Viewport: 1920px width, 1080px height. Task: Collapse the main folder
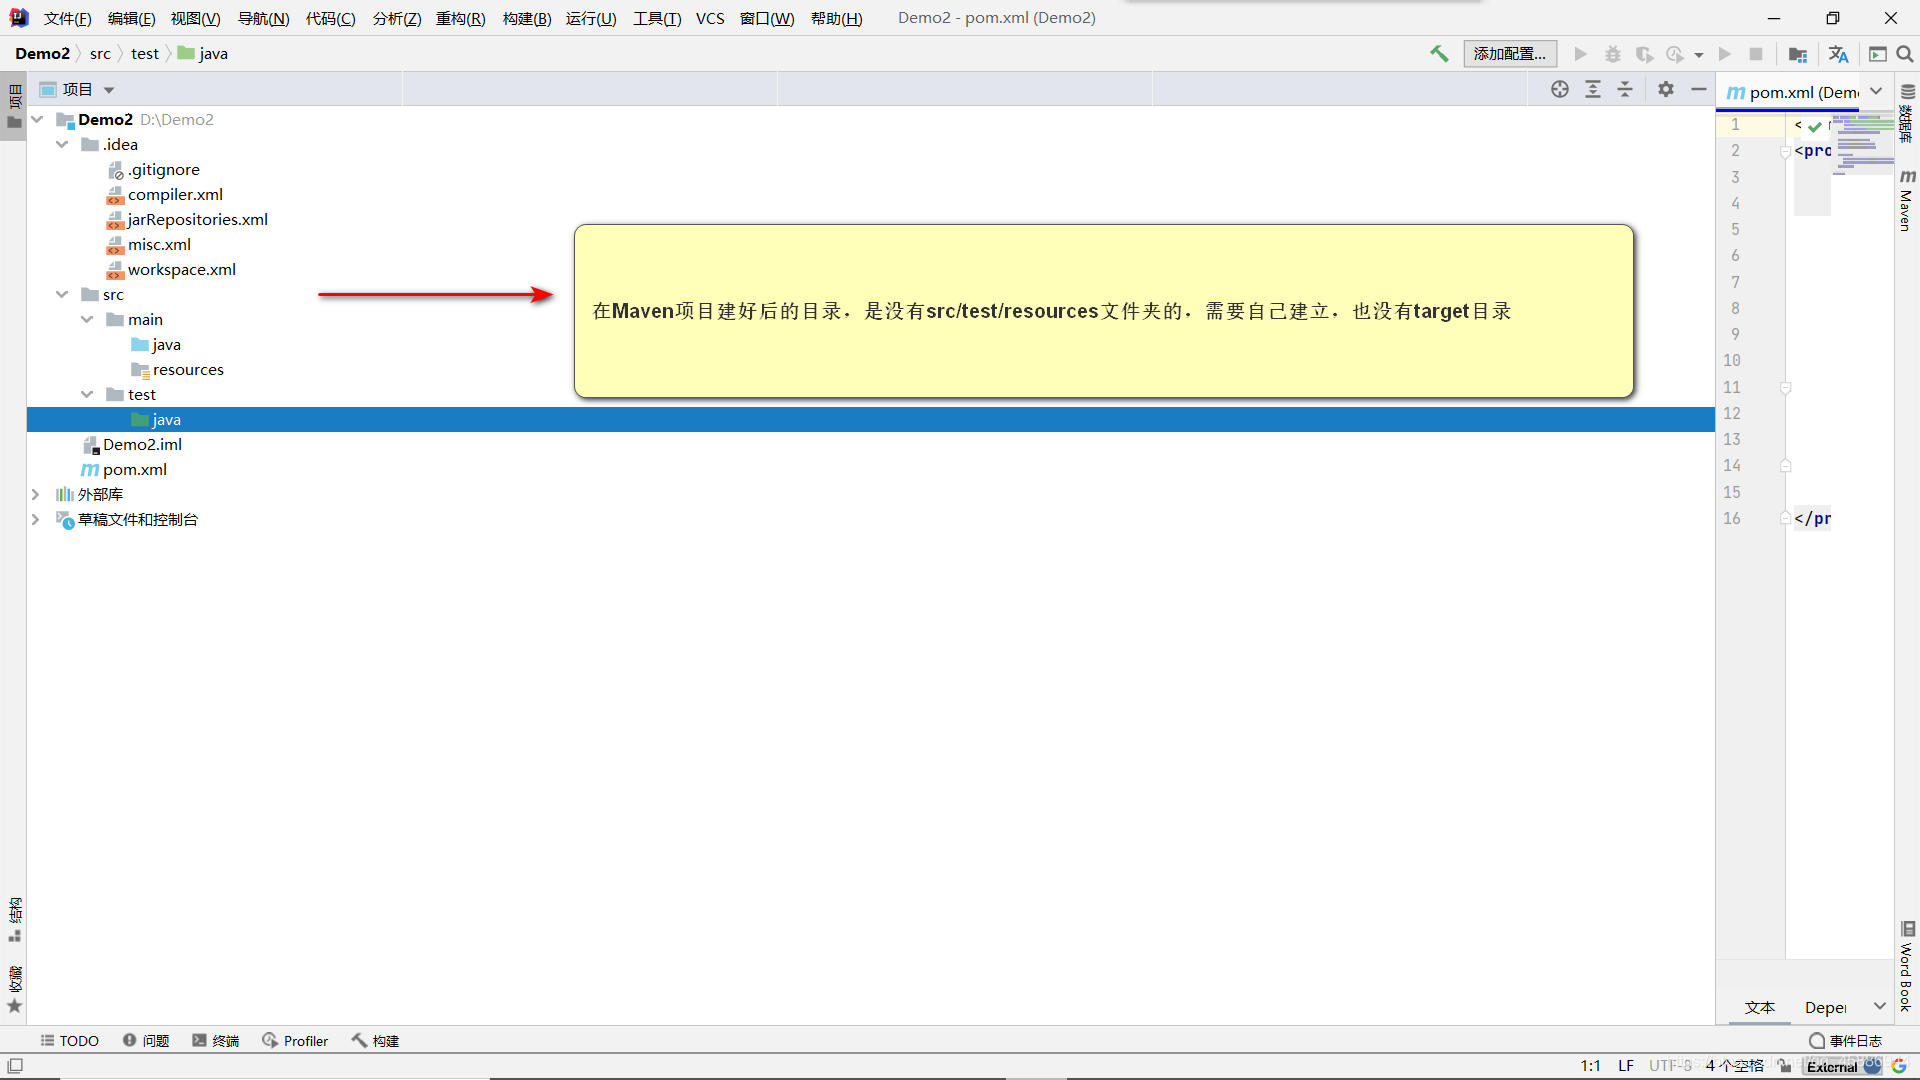(x=88, y=319)
